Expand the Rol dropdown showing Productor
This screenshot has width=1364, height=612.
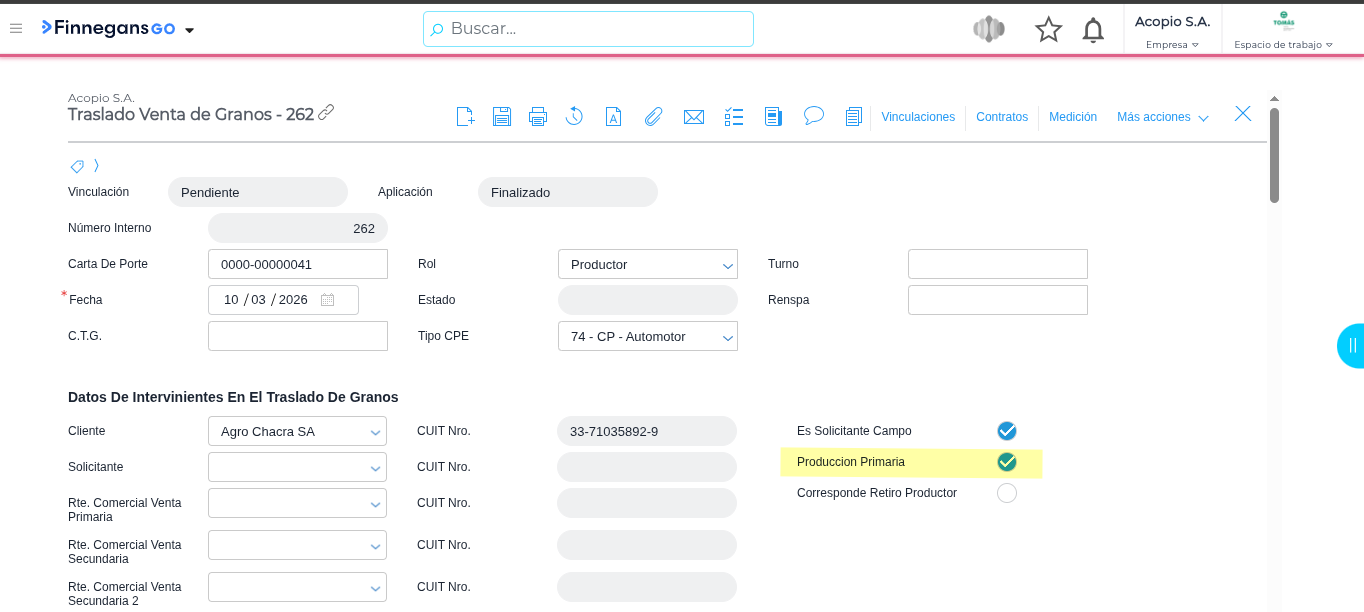[648, 265]
